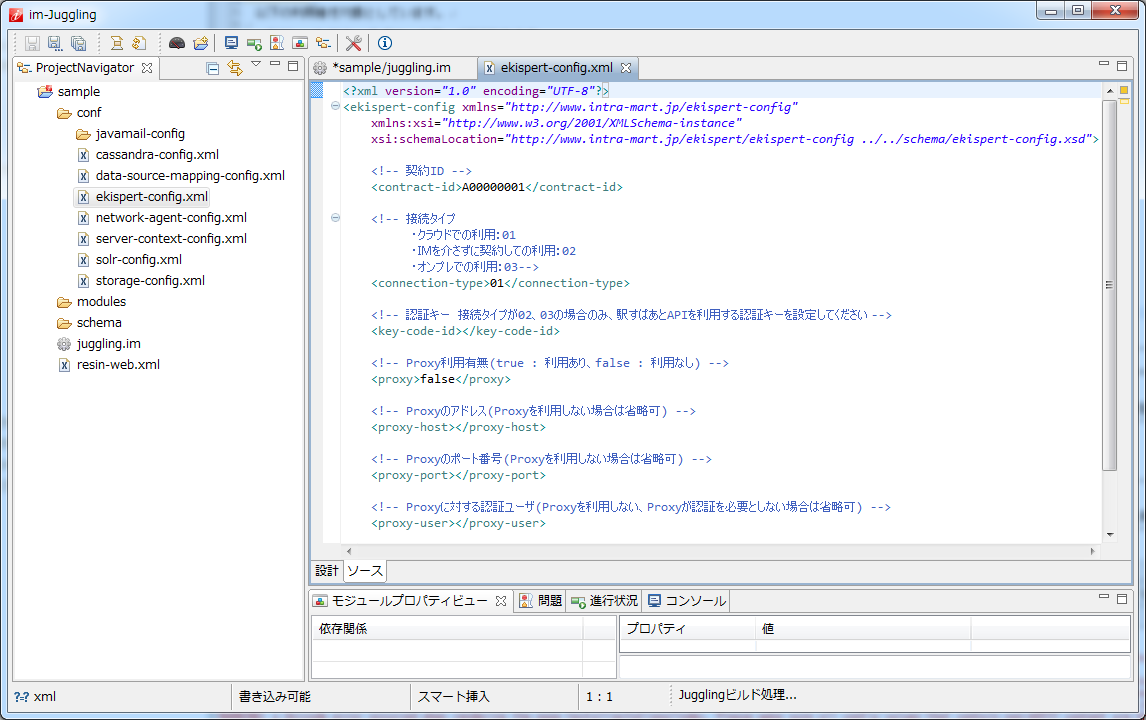Click the horizontal scrollbar right arrow

pos(1093,551)
